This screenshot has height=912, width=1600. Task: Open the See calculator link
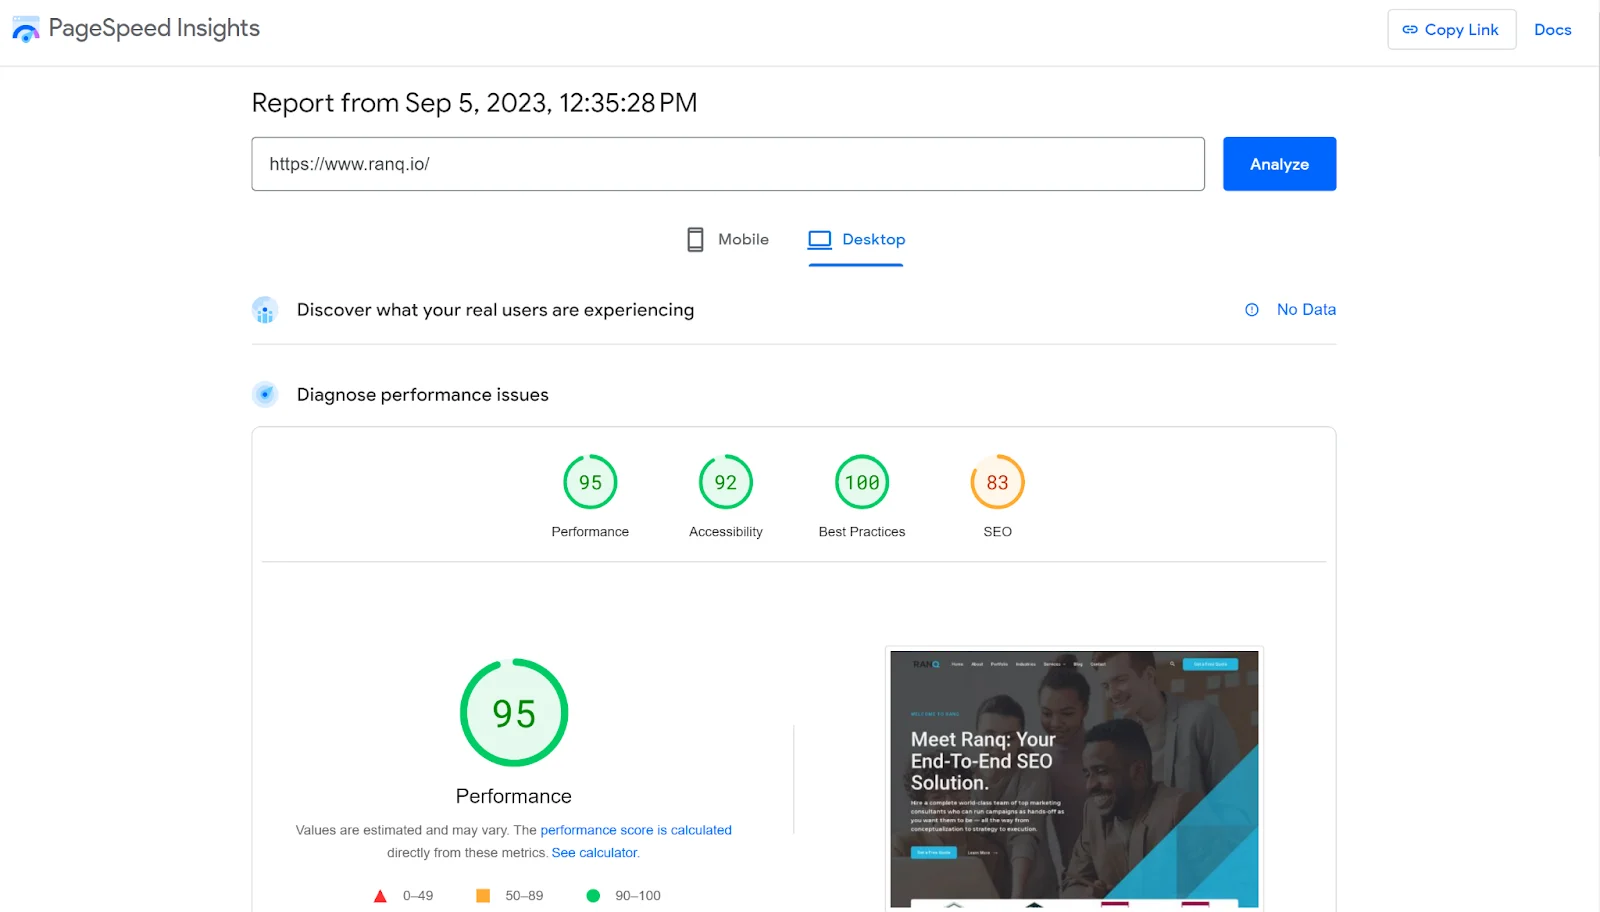pos(594,853)
